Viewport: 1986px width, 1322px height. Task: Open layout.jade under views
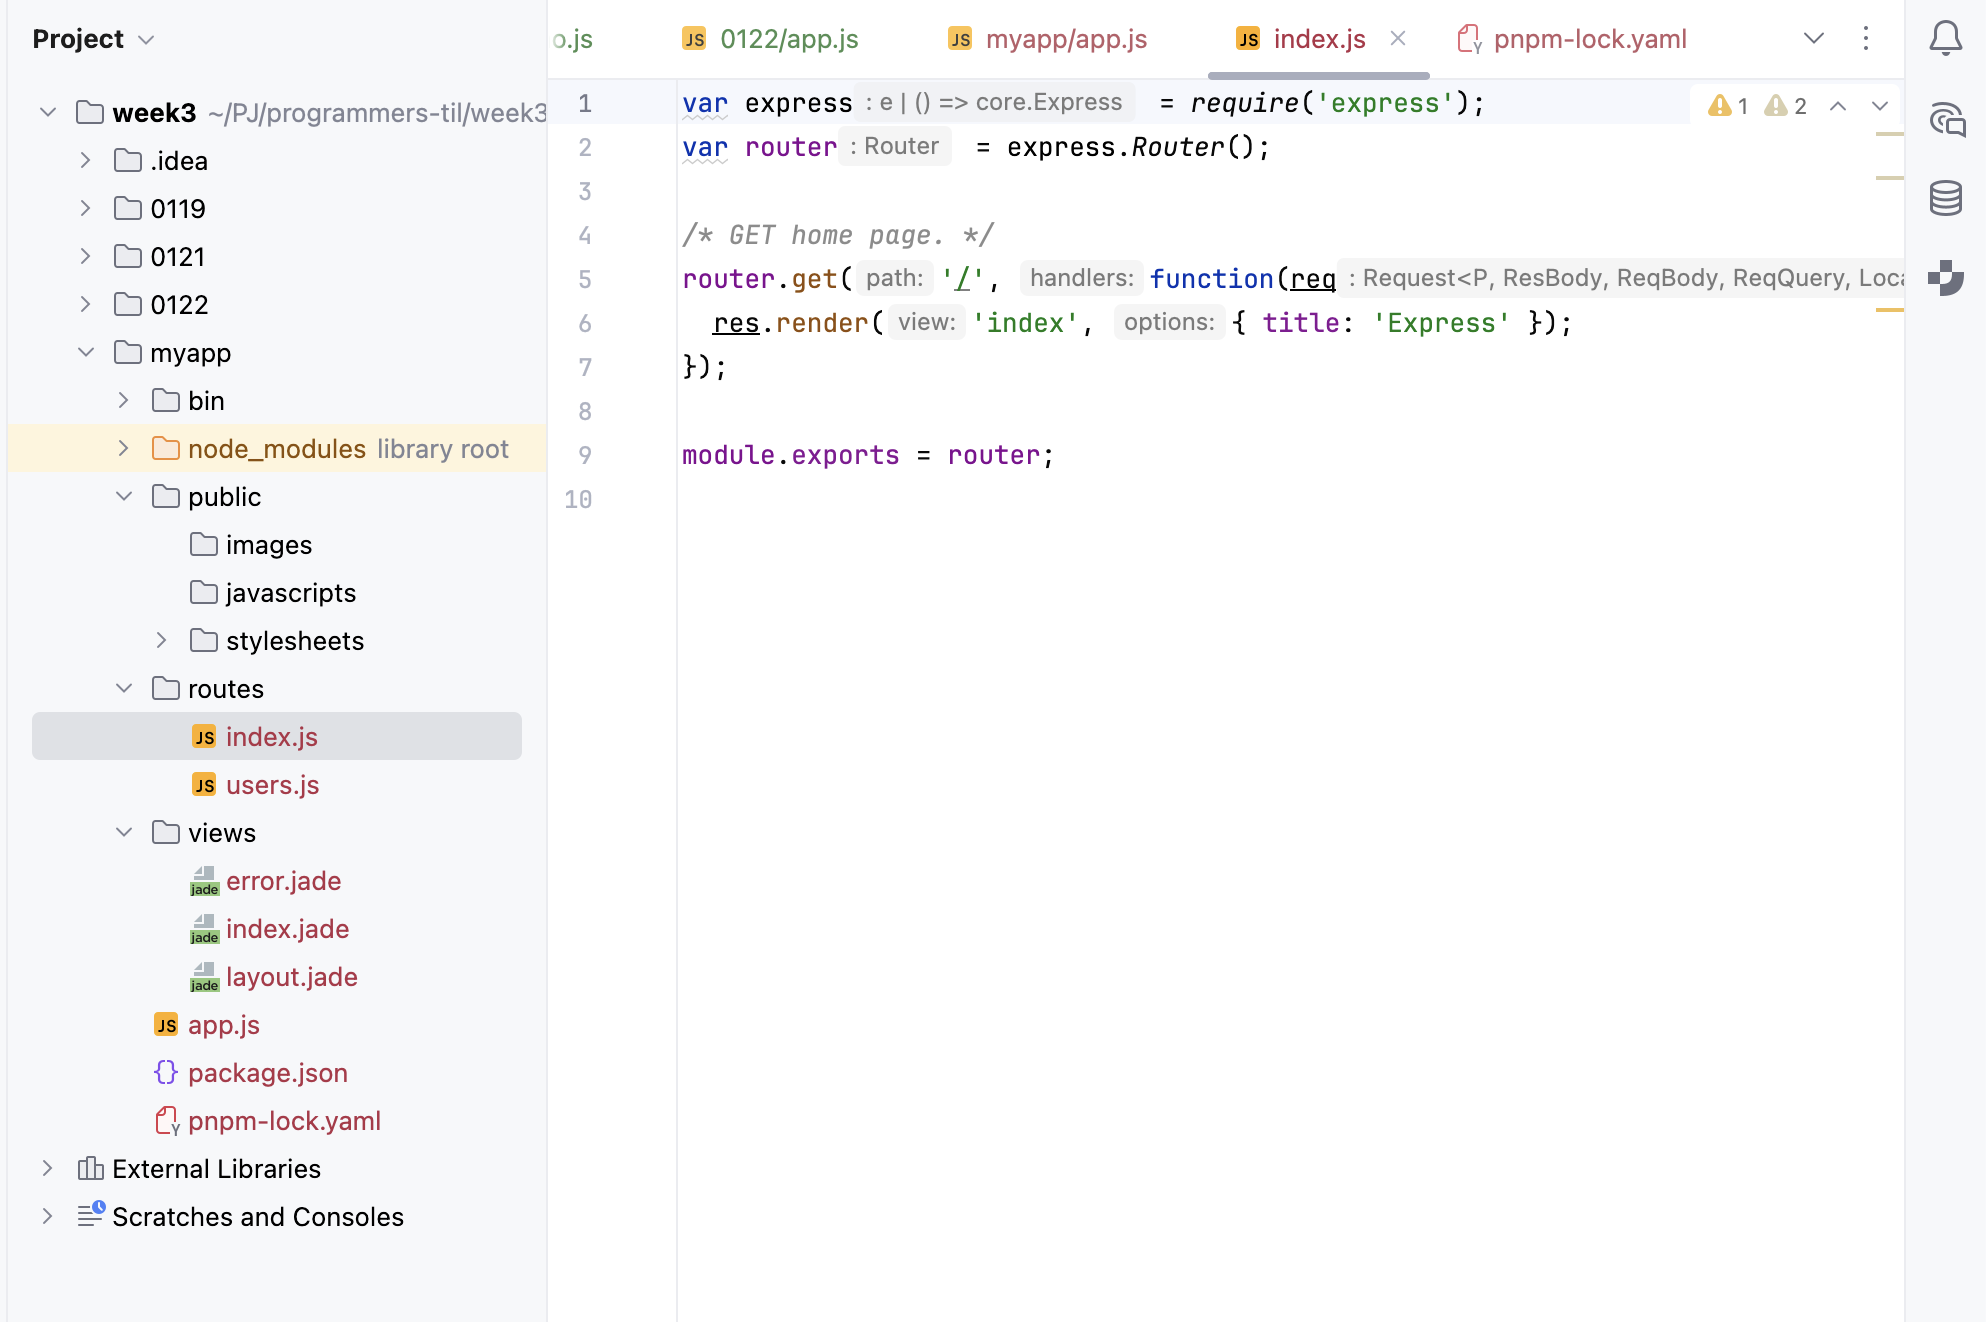(291, 977)
